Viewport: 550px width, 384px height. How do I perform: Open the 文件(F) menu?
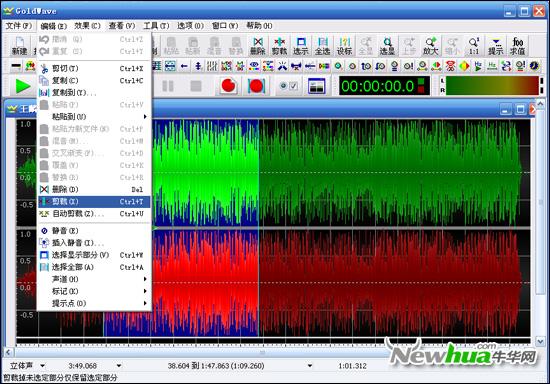tap(19, 26)
